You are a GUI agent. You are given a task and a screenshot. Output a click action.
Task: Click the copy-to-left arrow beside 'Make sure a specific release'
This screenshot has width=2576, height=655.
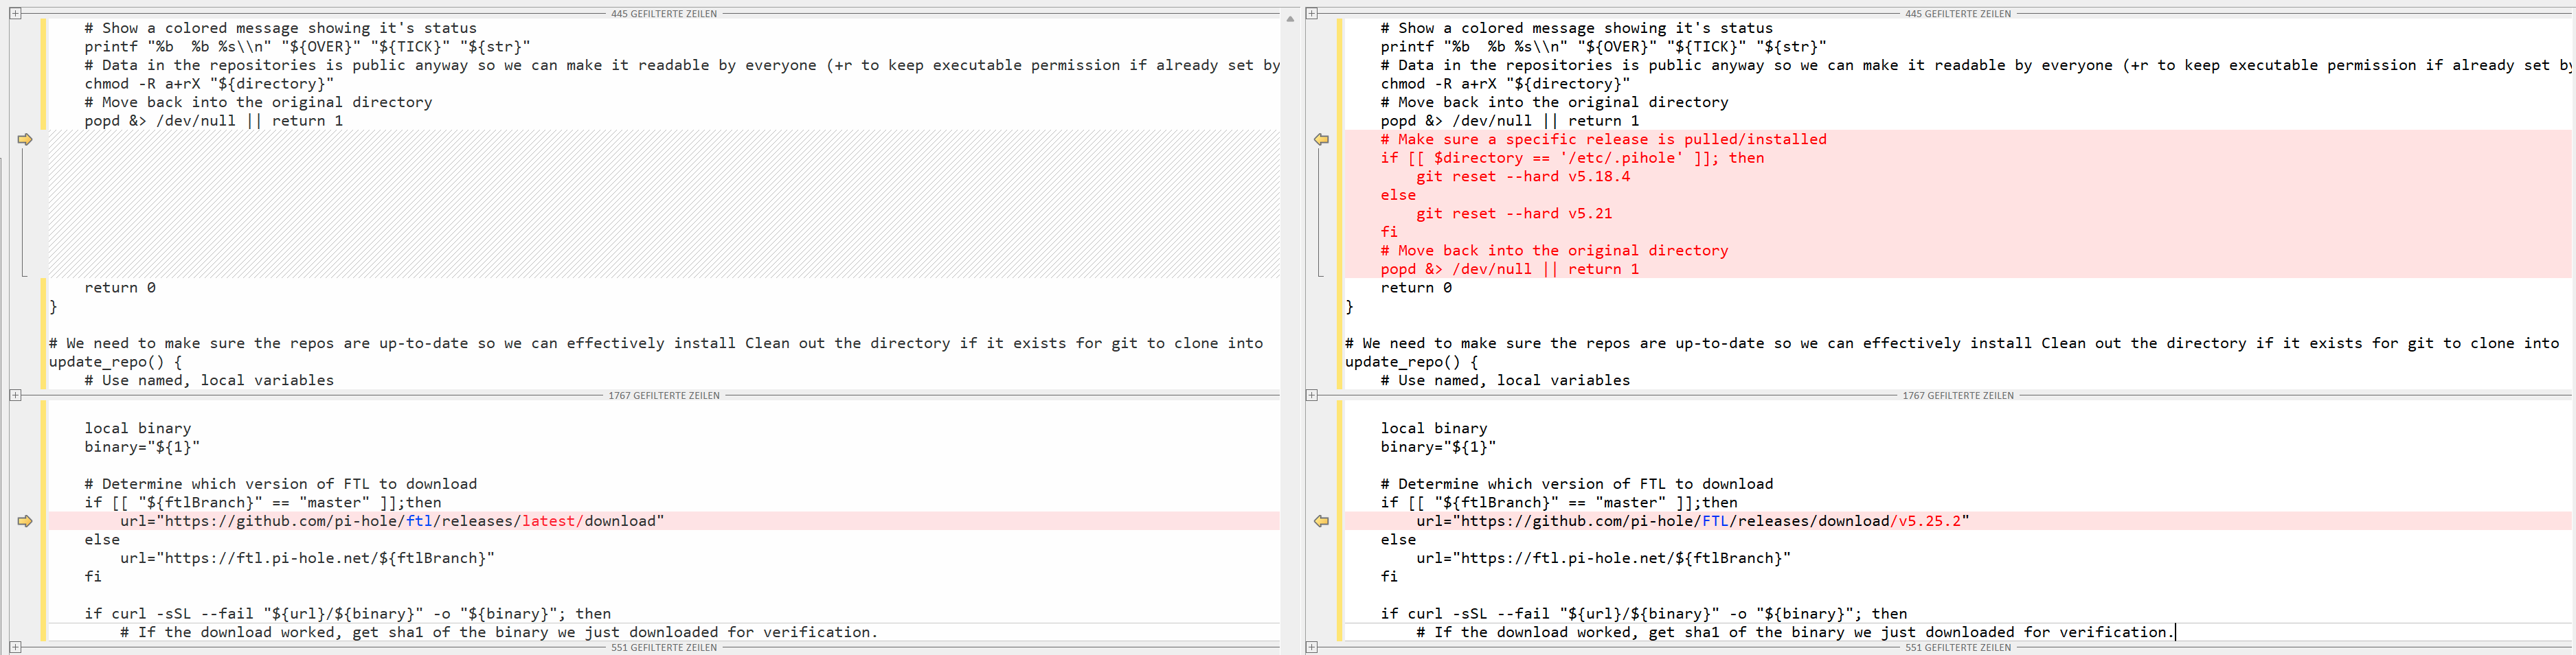pyautogui.click(x=1321, y=139)
